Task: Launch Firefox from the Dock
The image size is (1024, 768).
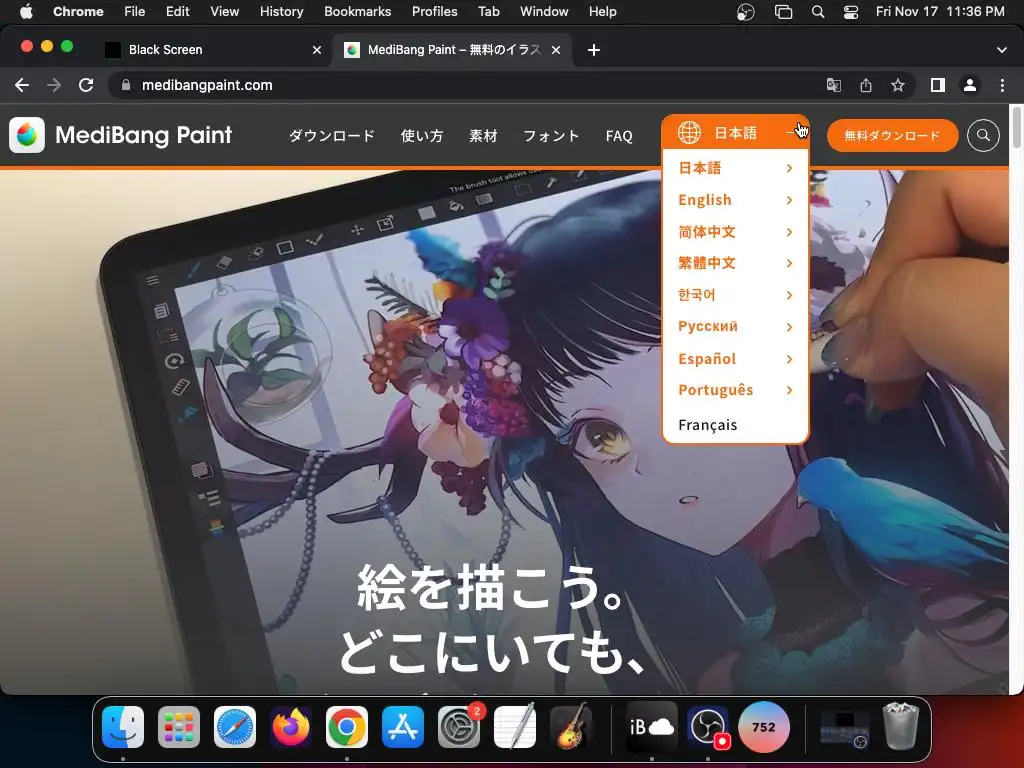Action: pyautogui.click(x=291, y=727)
